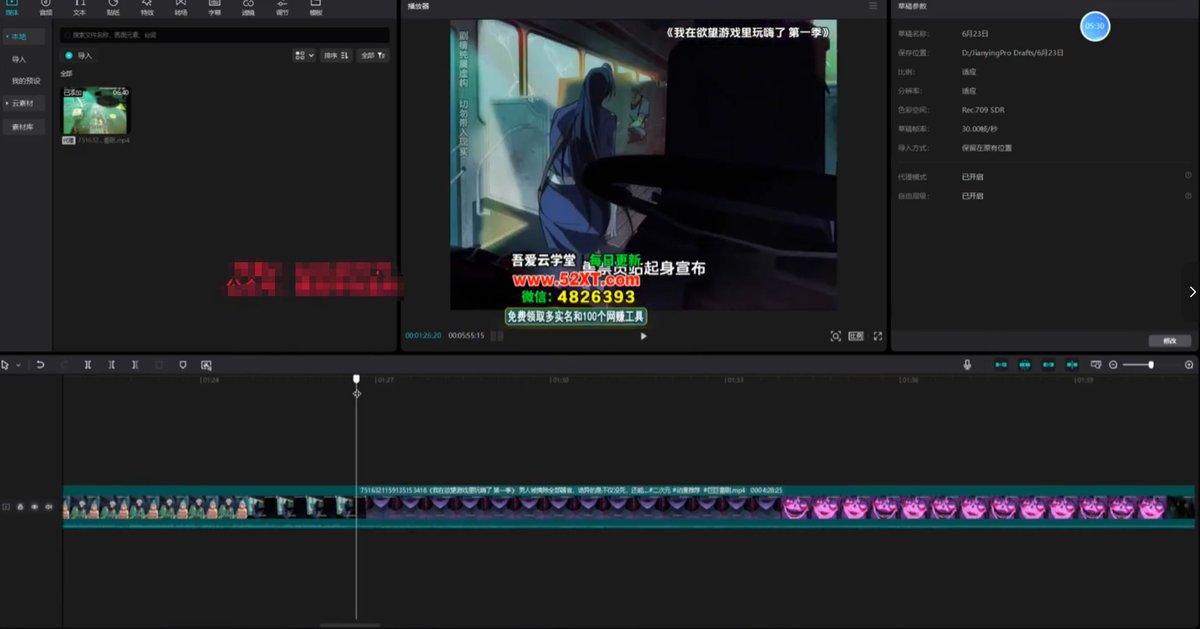Click the timeline cover/preview settings icon
1200x629 pixels.
pos(1096,365)
